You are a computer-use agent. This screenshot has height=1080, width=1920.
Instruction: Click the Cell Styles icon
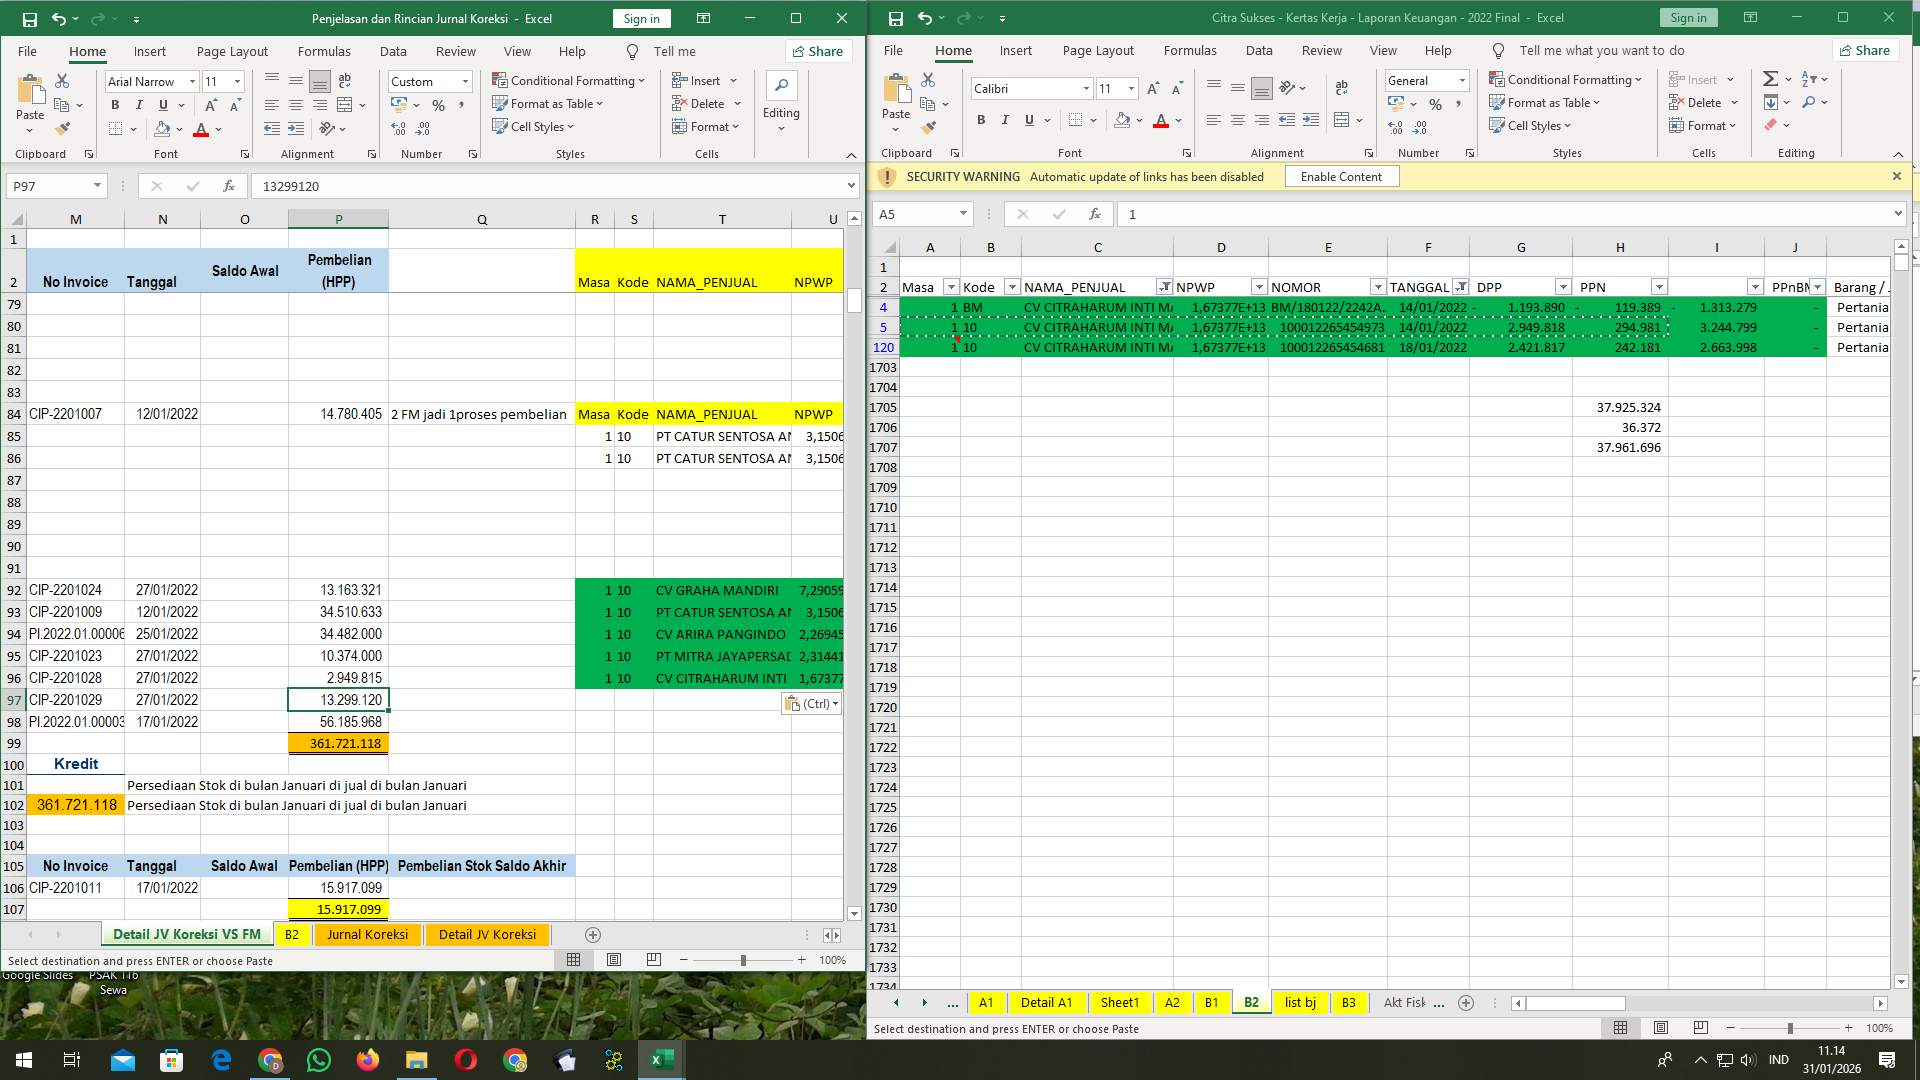[x=533, y=126]
